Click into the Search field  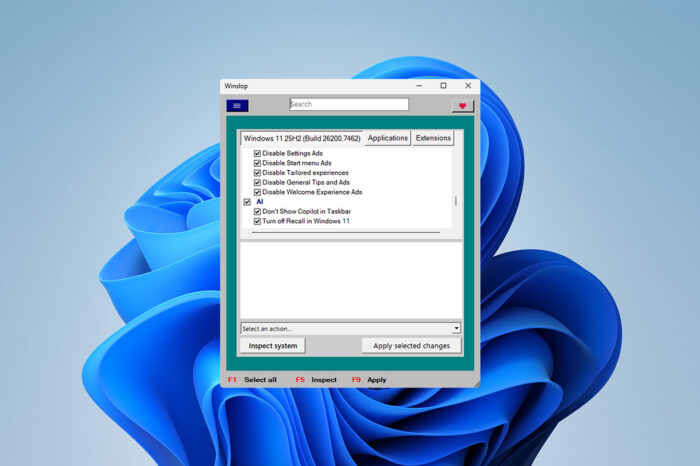click(x=349, y=104)
